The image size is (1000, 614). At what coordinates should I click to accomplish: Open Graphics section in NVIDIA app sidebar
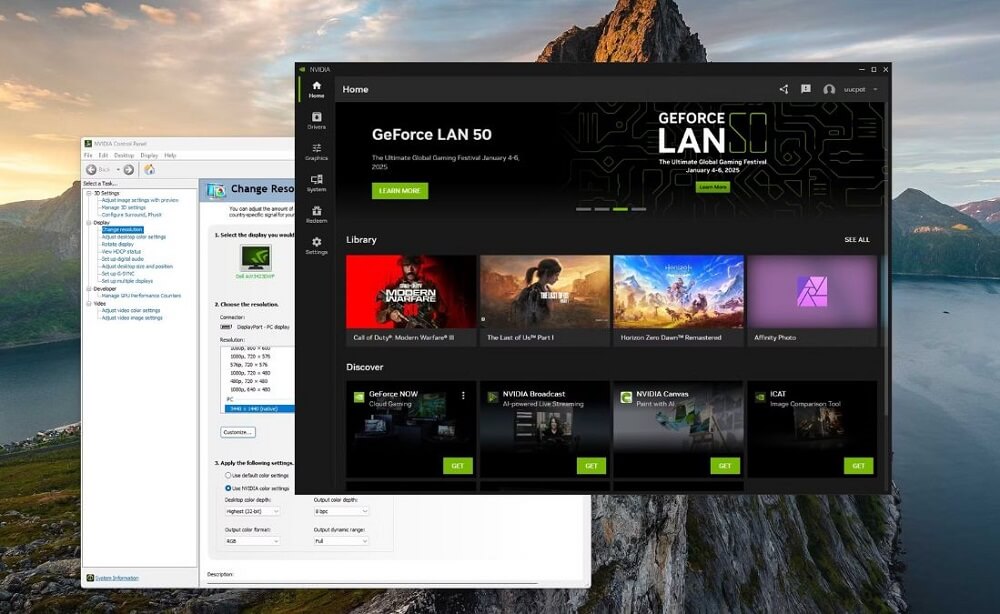pyautogui.click(x=316, y=152)
